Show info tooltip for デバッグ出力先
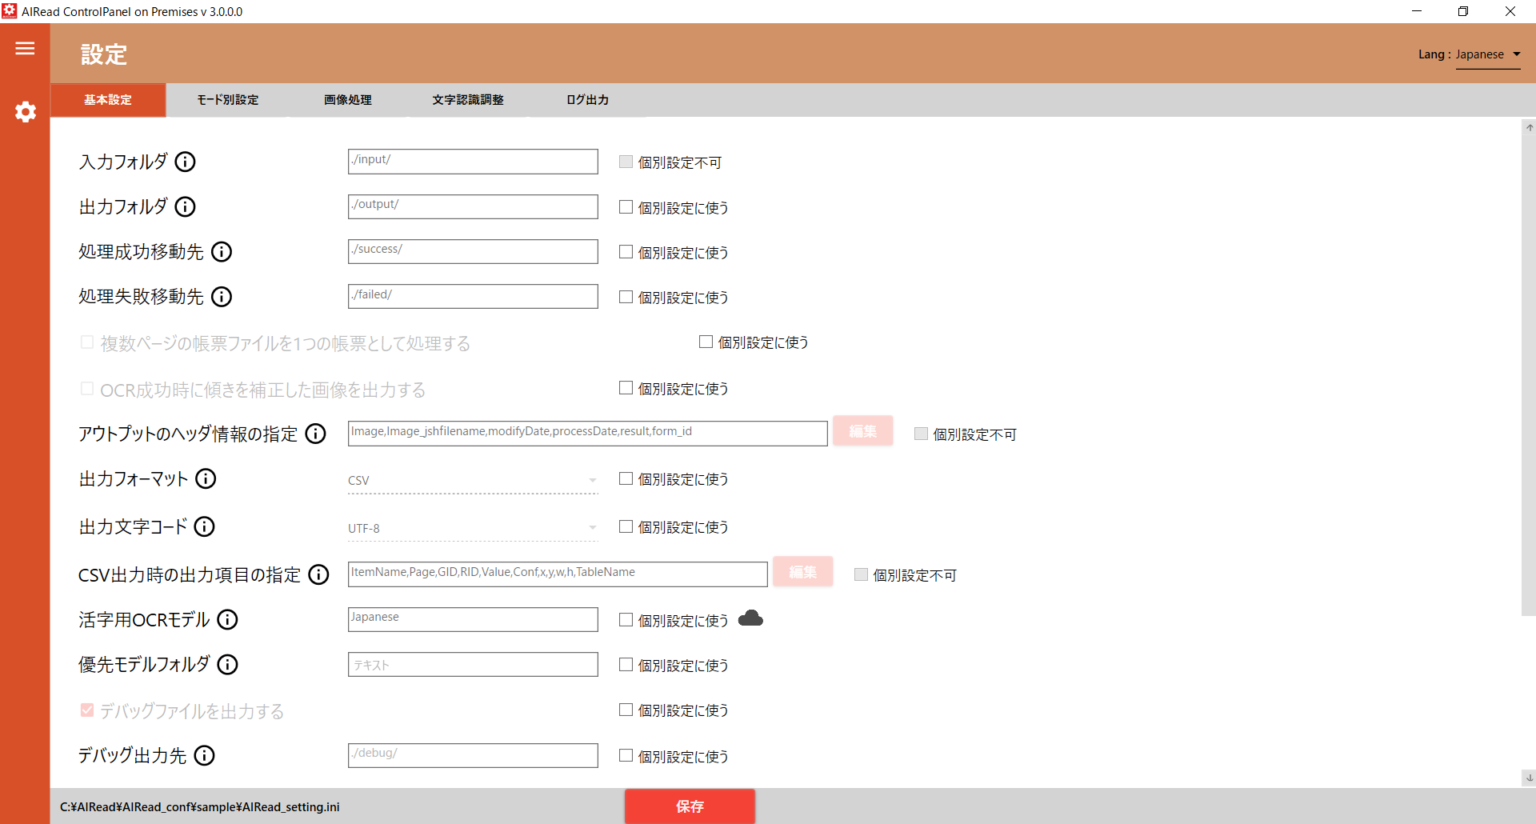 pos(205,755)
